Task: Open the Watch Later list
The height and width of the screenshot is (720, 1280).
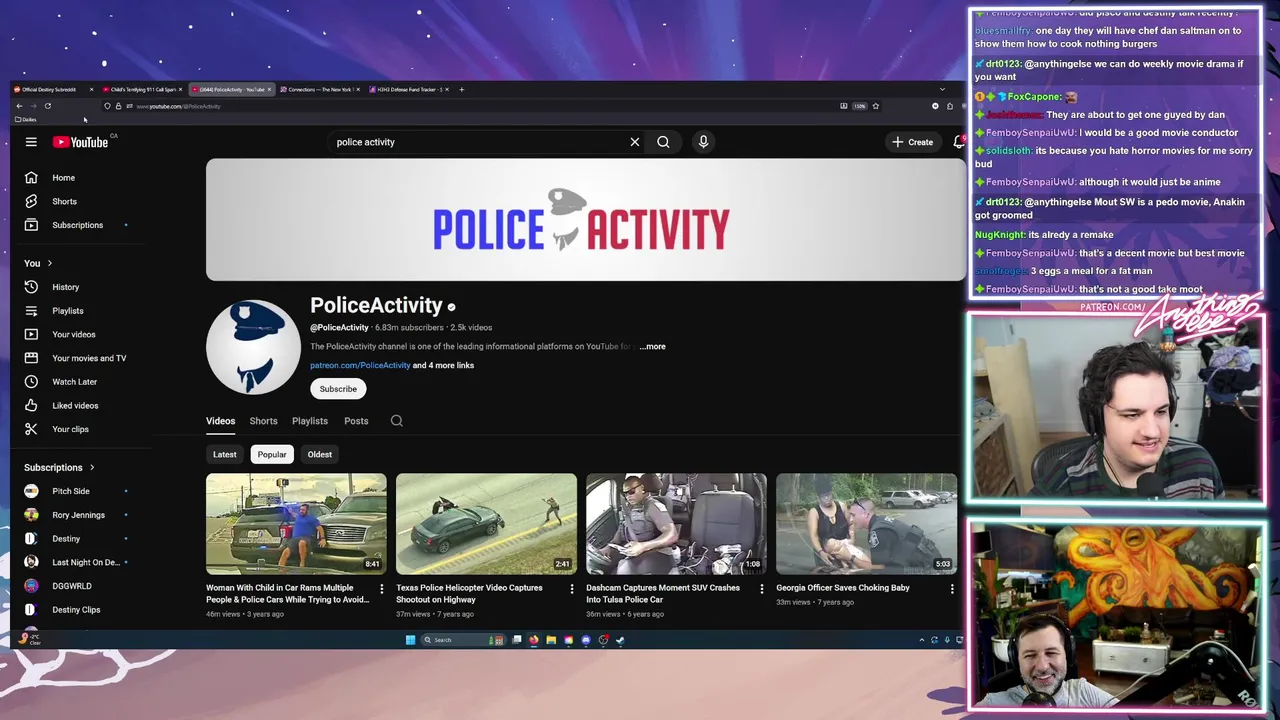Action: 74,382
